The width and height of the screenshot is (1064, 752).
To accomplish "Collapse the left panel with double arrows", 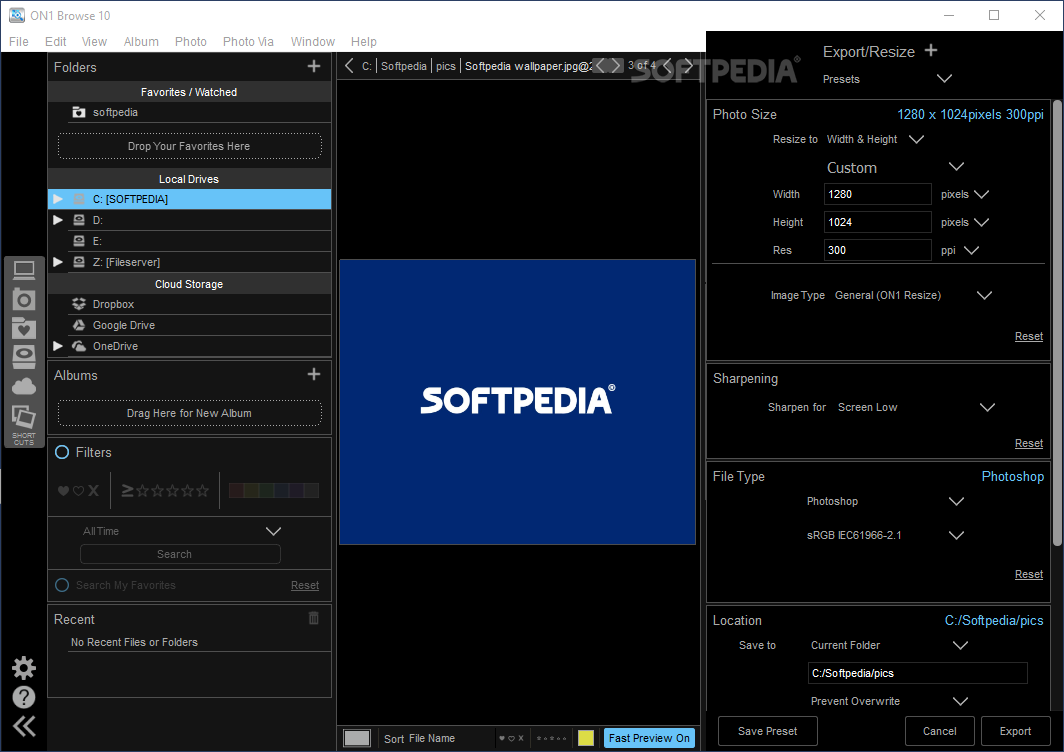I will pos(24,726).
